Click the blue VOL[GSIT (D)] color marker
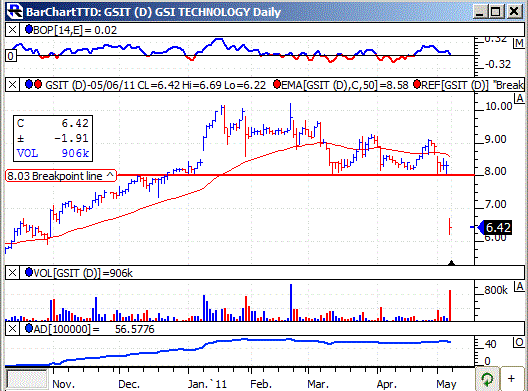 (x=29, y=272)
